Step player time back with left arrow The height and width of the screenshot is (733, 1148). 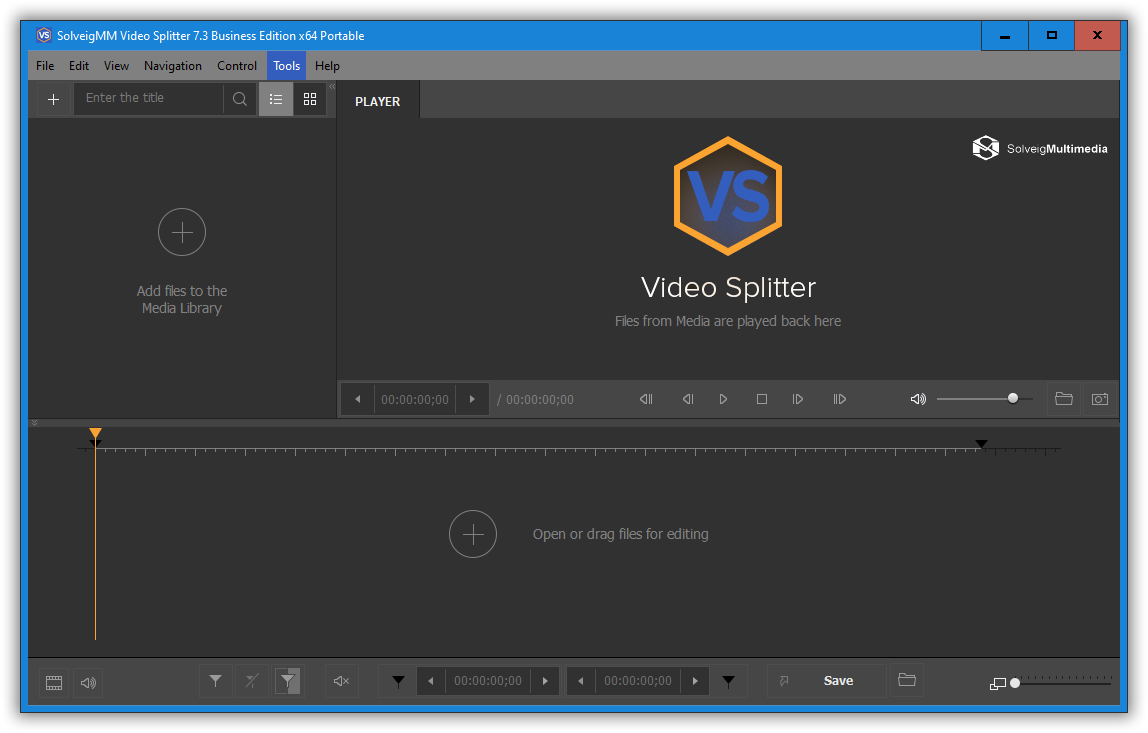point(358,399)
